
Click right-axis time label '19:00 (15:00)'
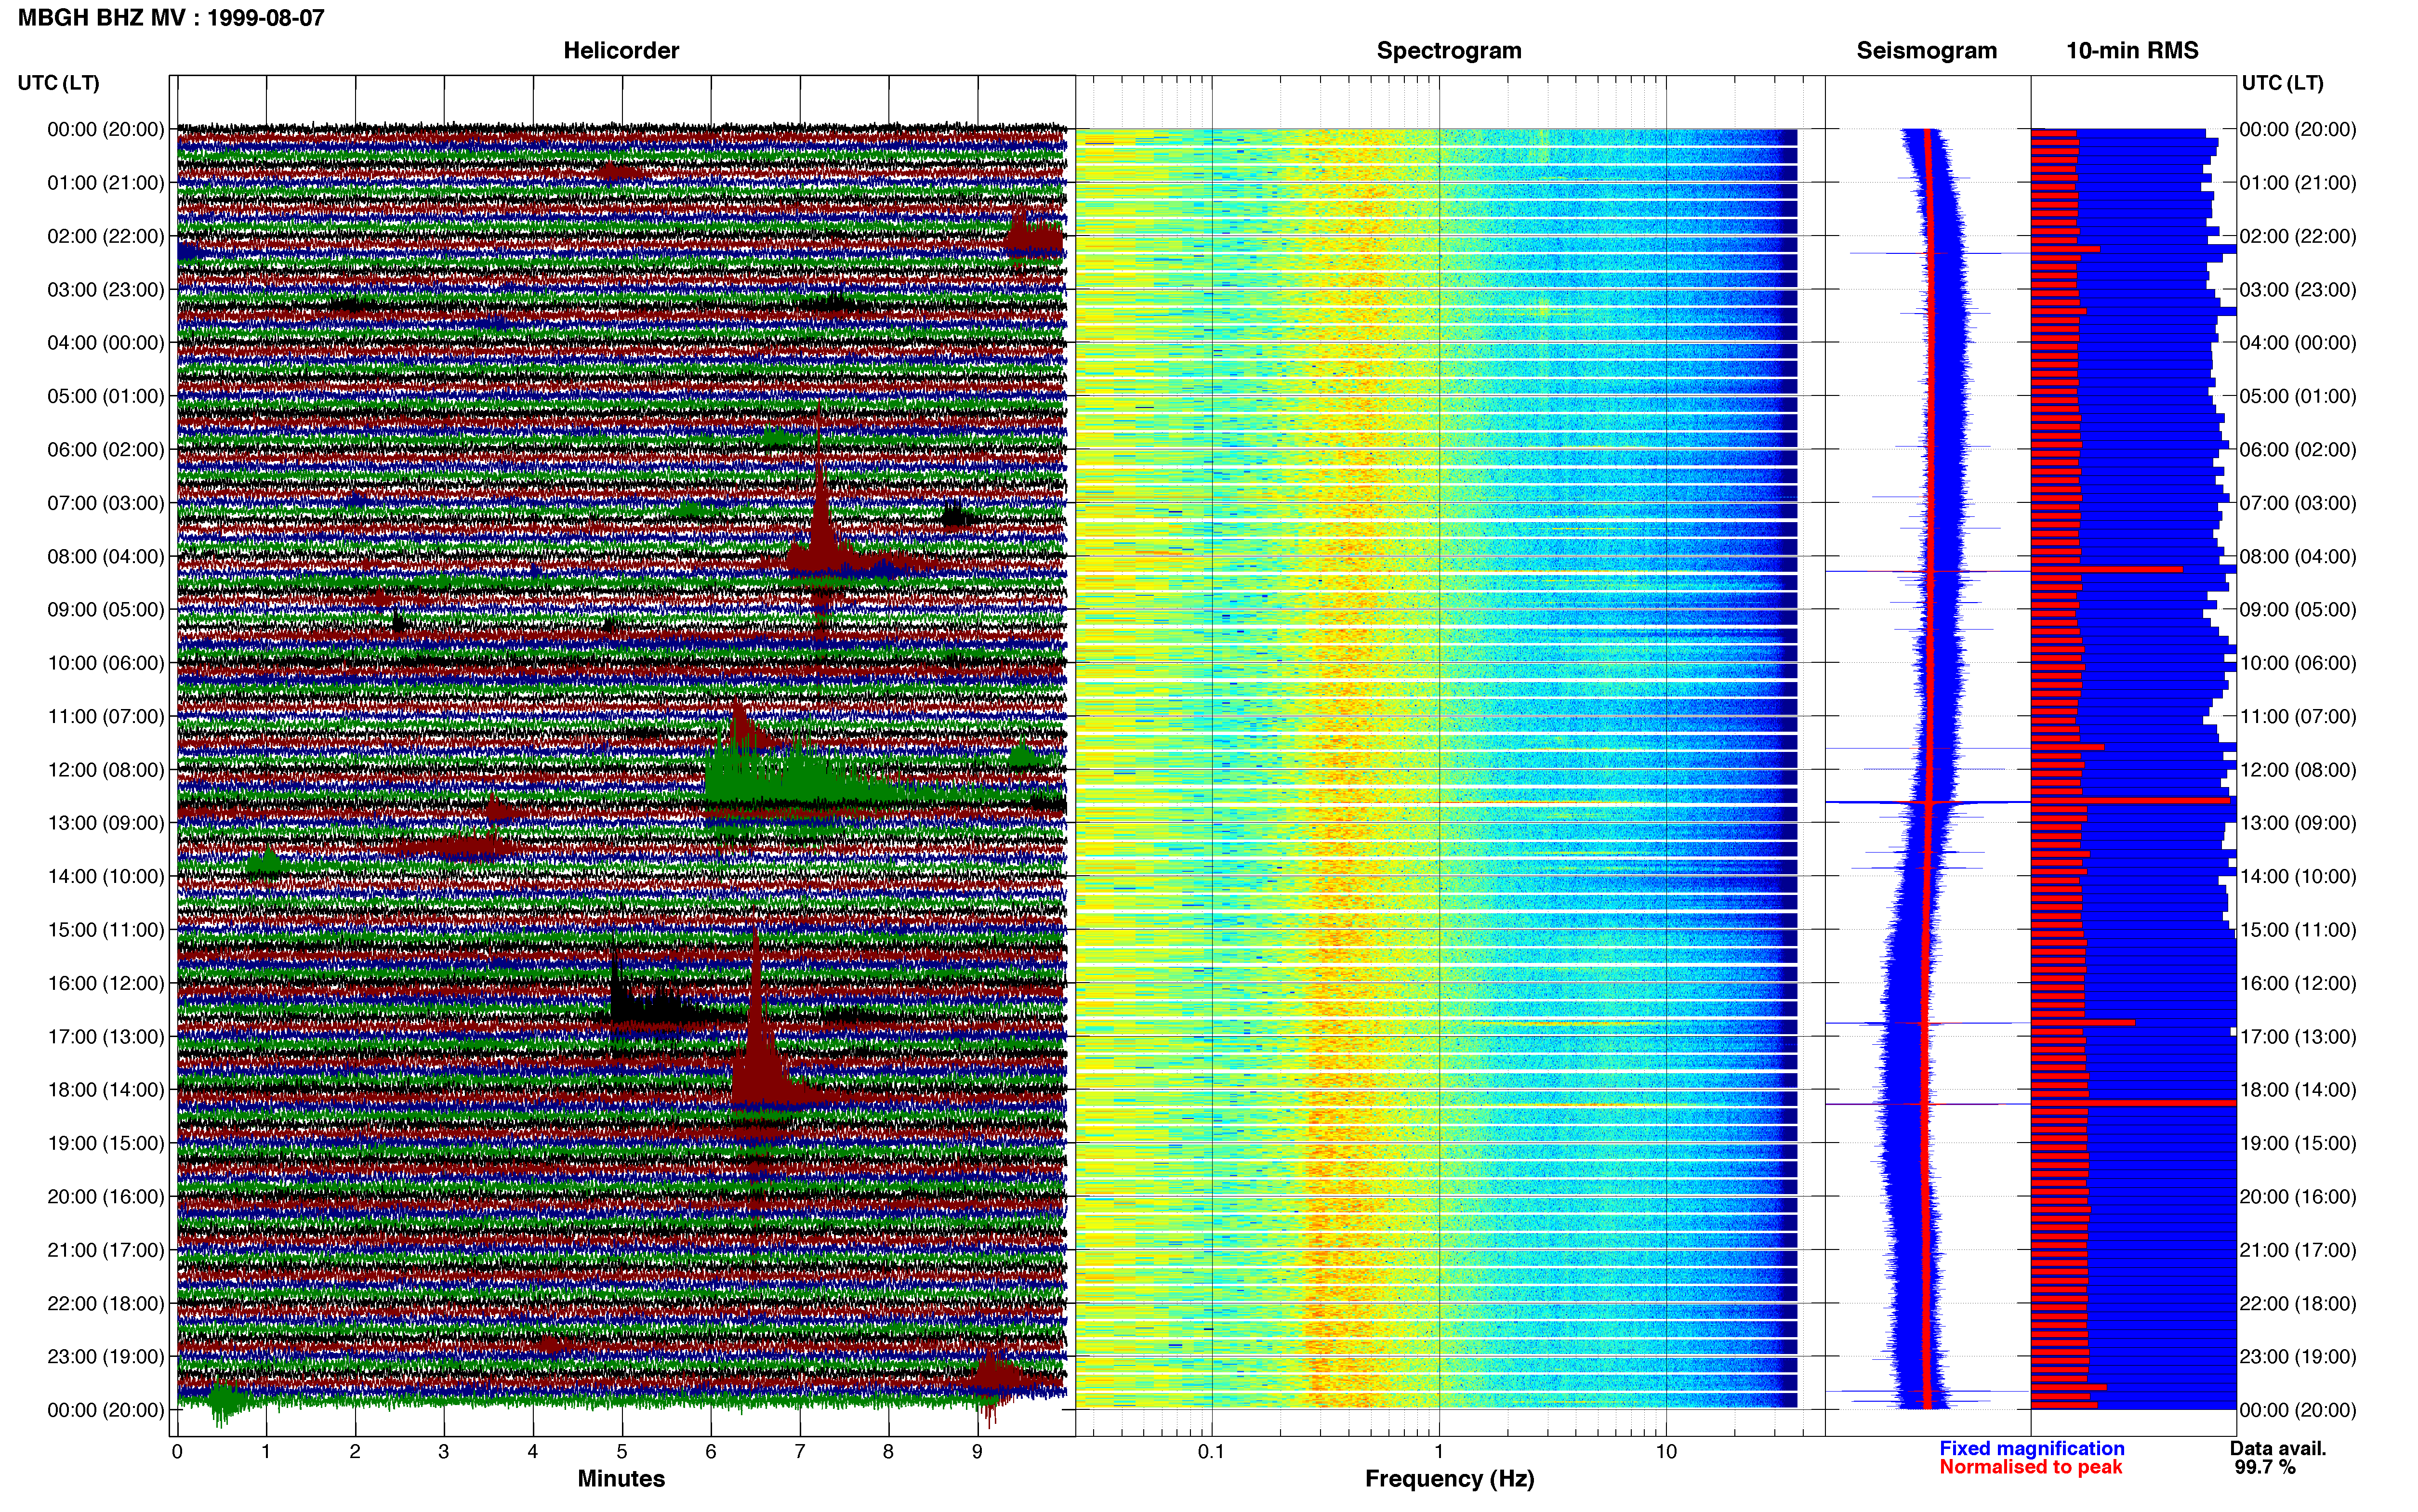pos(2298,1143)
